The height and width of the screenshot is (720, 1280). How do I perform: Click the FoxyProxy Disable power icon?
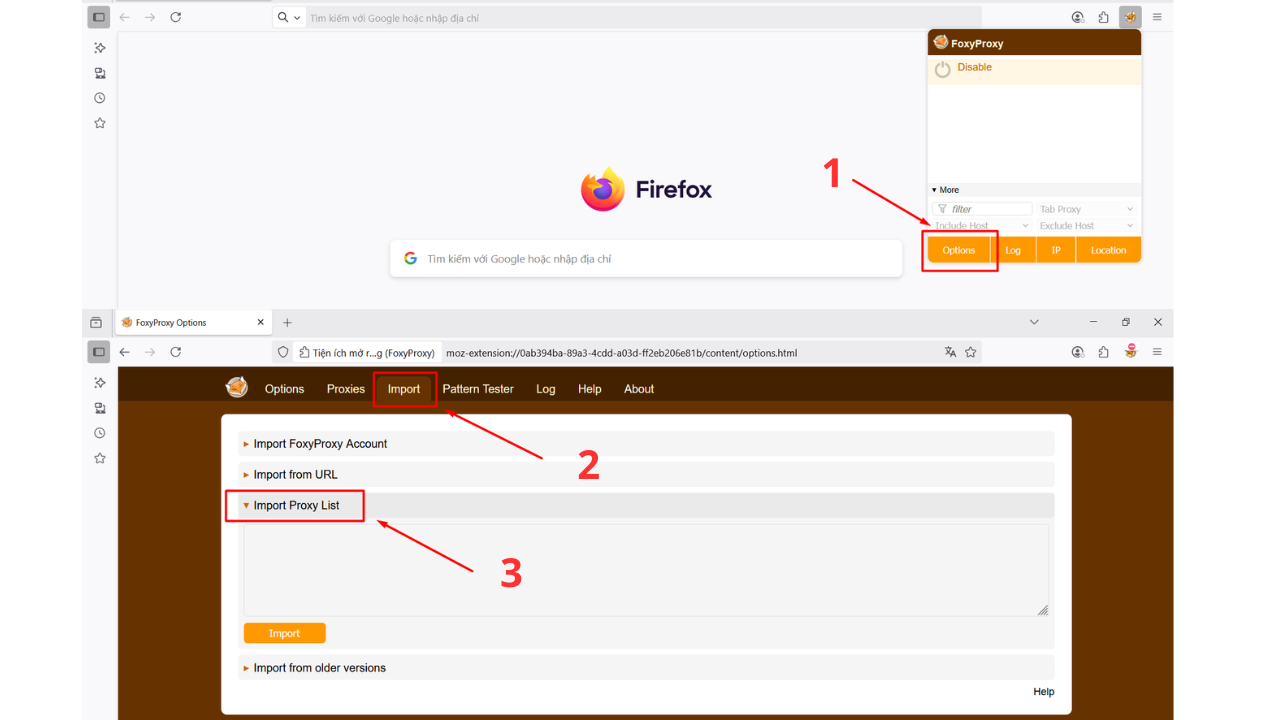(942, 70)
